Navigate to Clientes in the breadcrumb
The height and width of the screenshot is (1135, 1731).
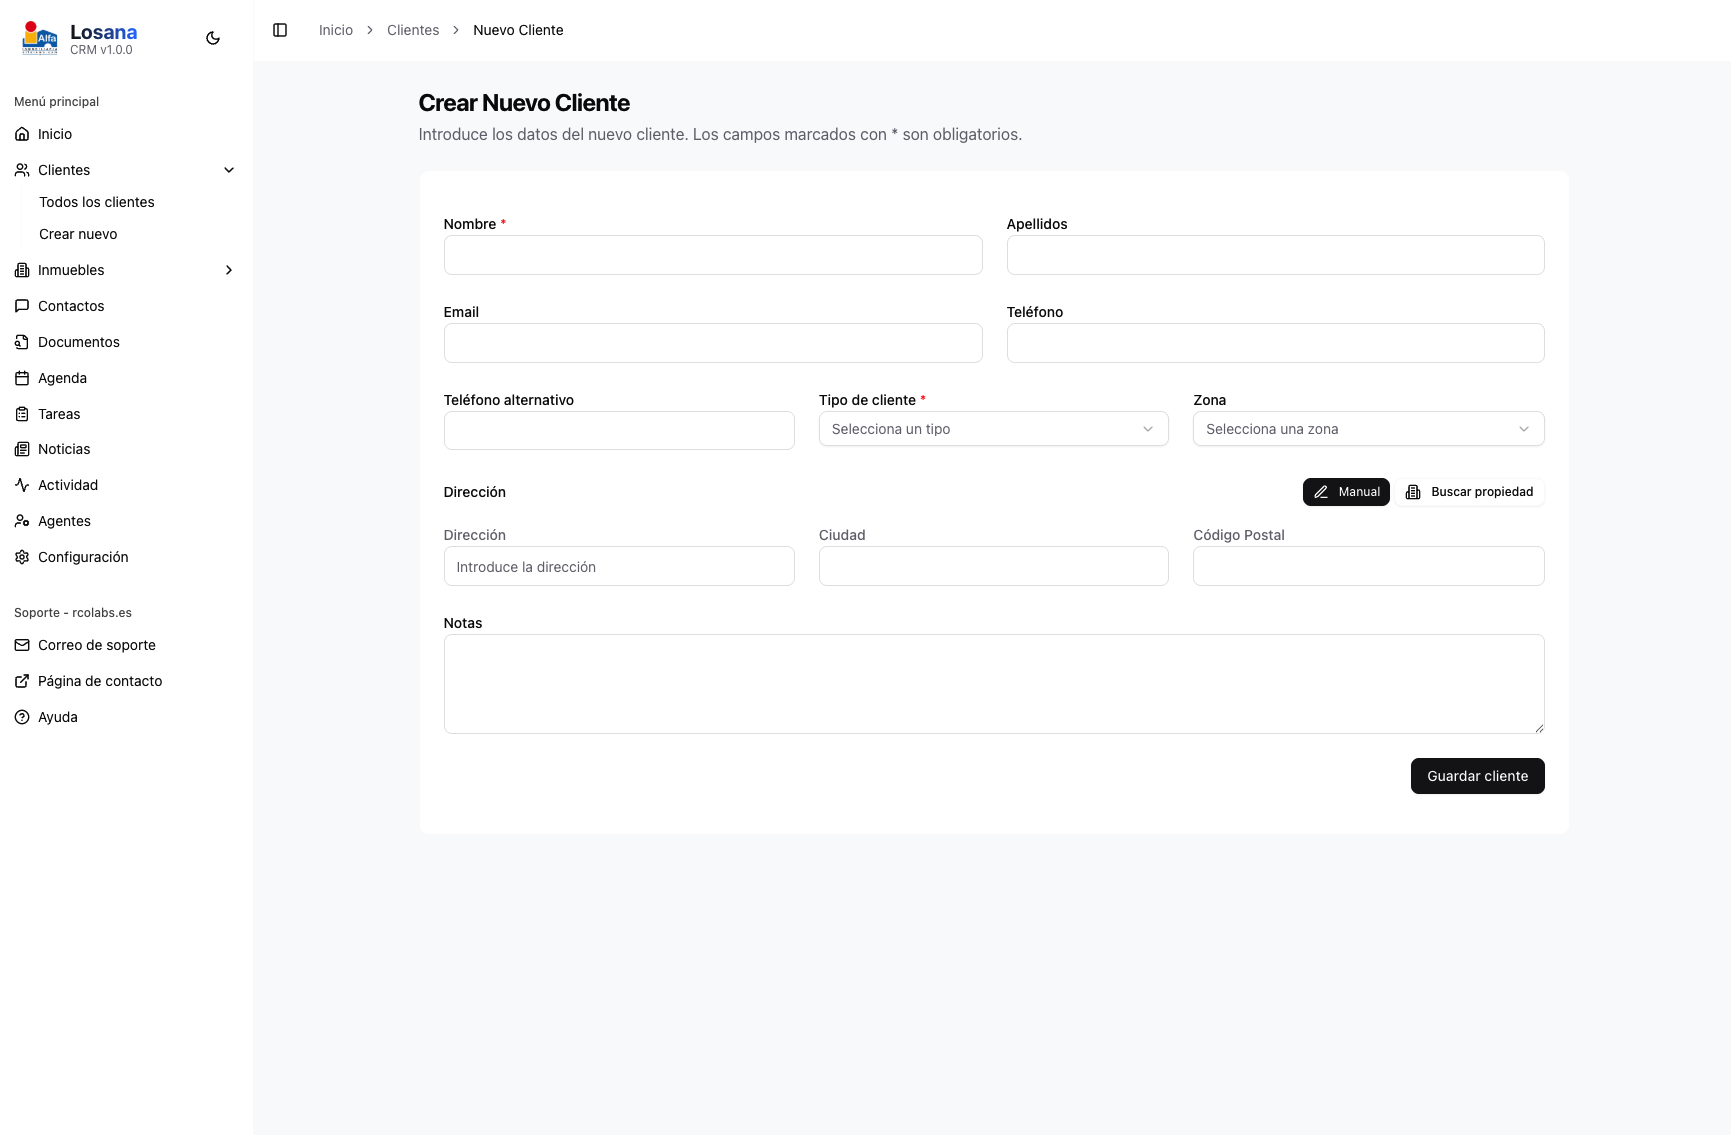[x=413, y=30]
